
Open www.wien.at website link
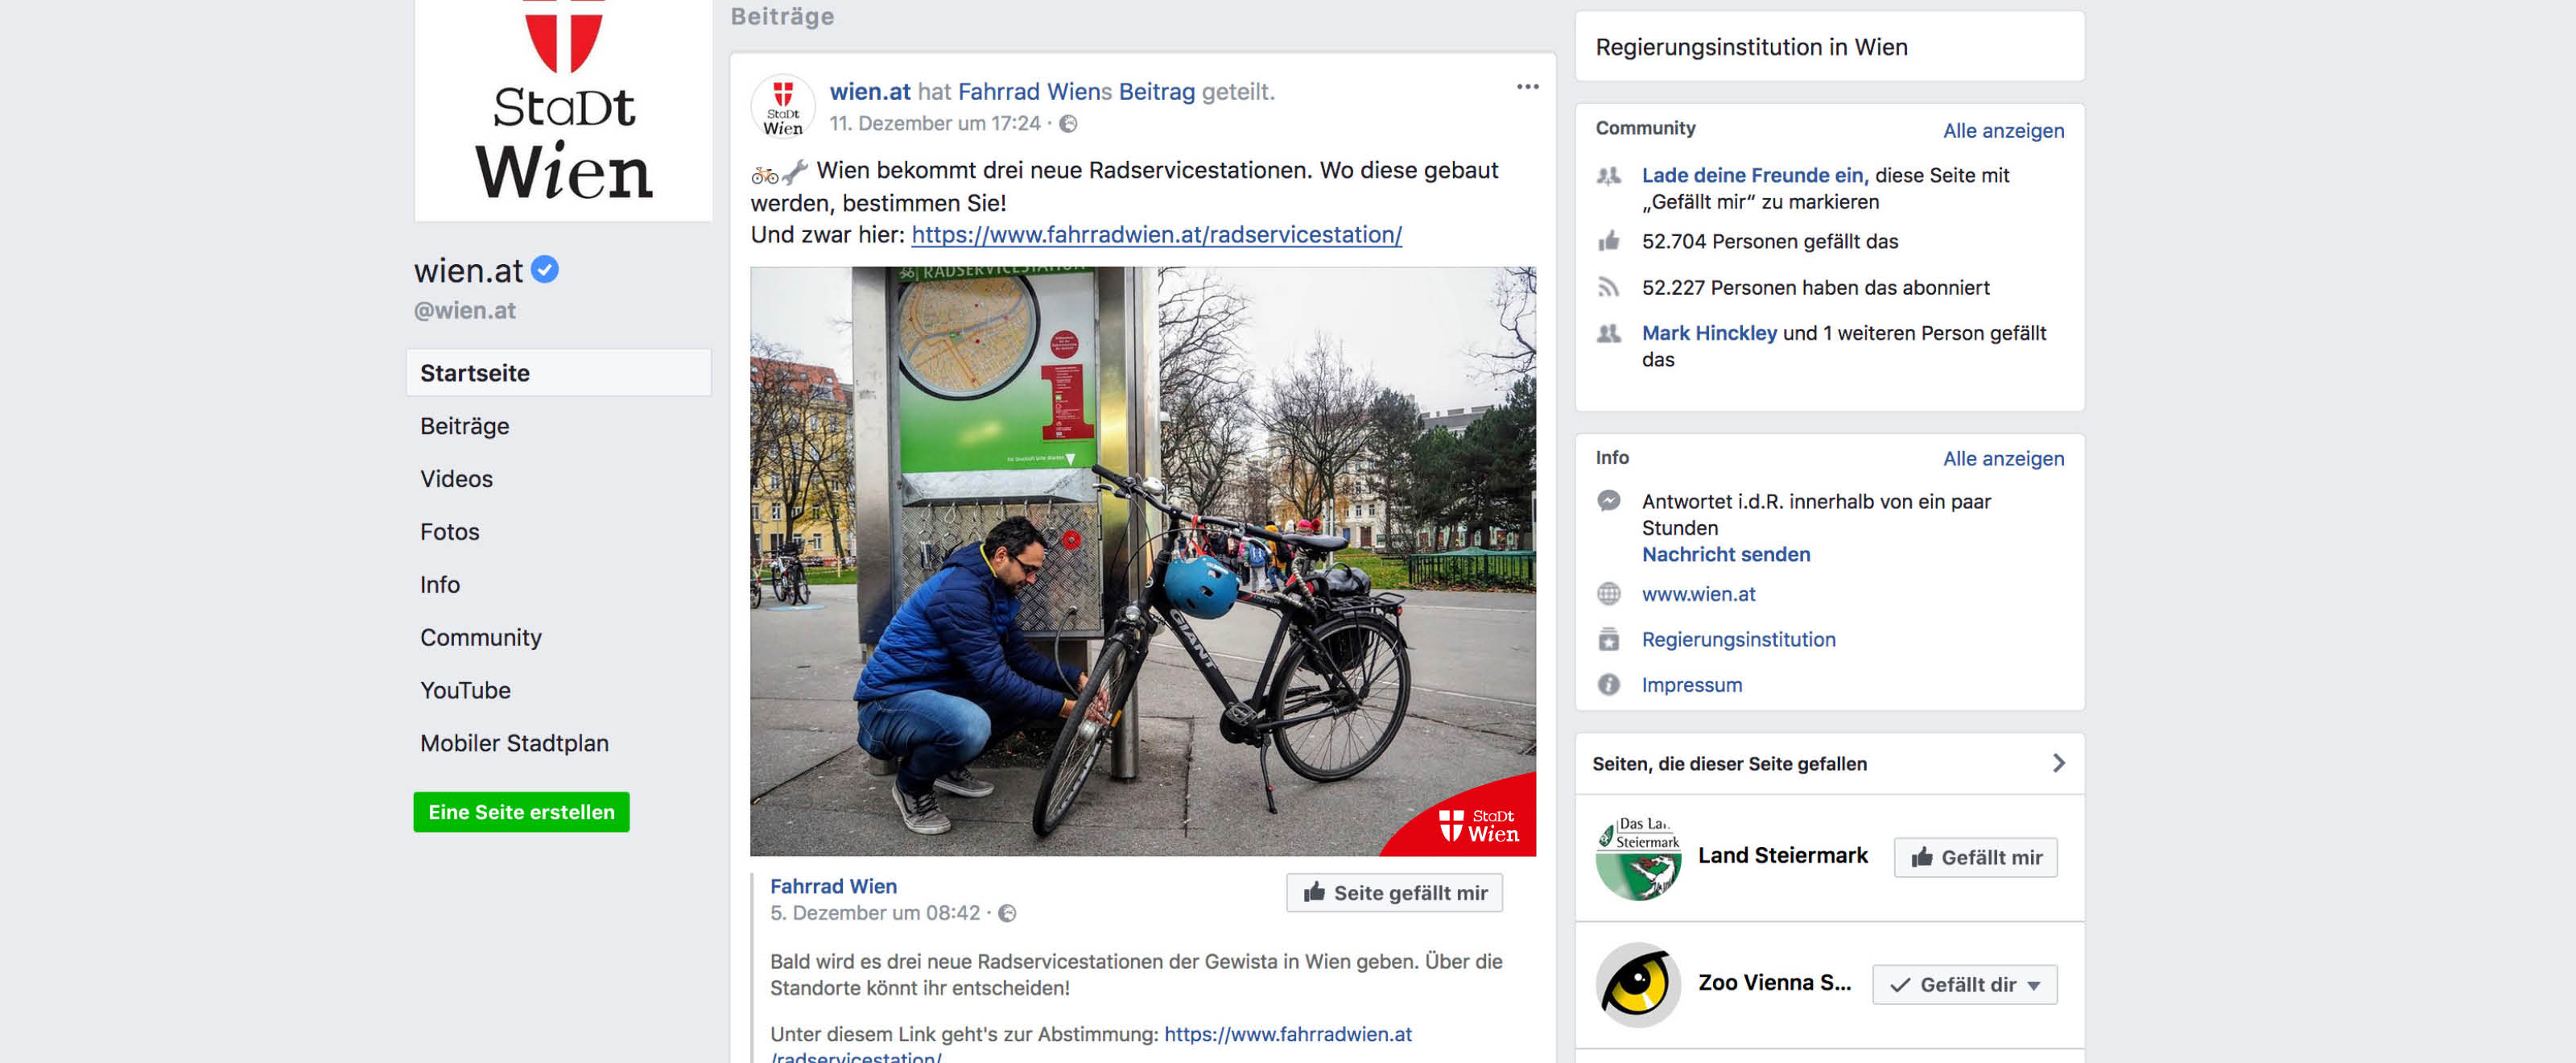1698,594
